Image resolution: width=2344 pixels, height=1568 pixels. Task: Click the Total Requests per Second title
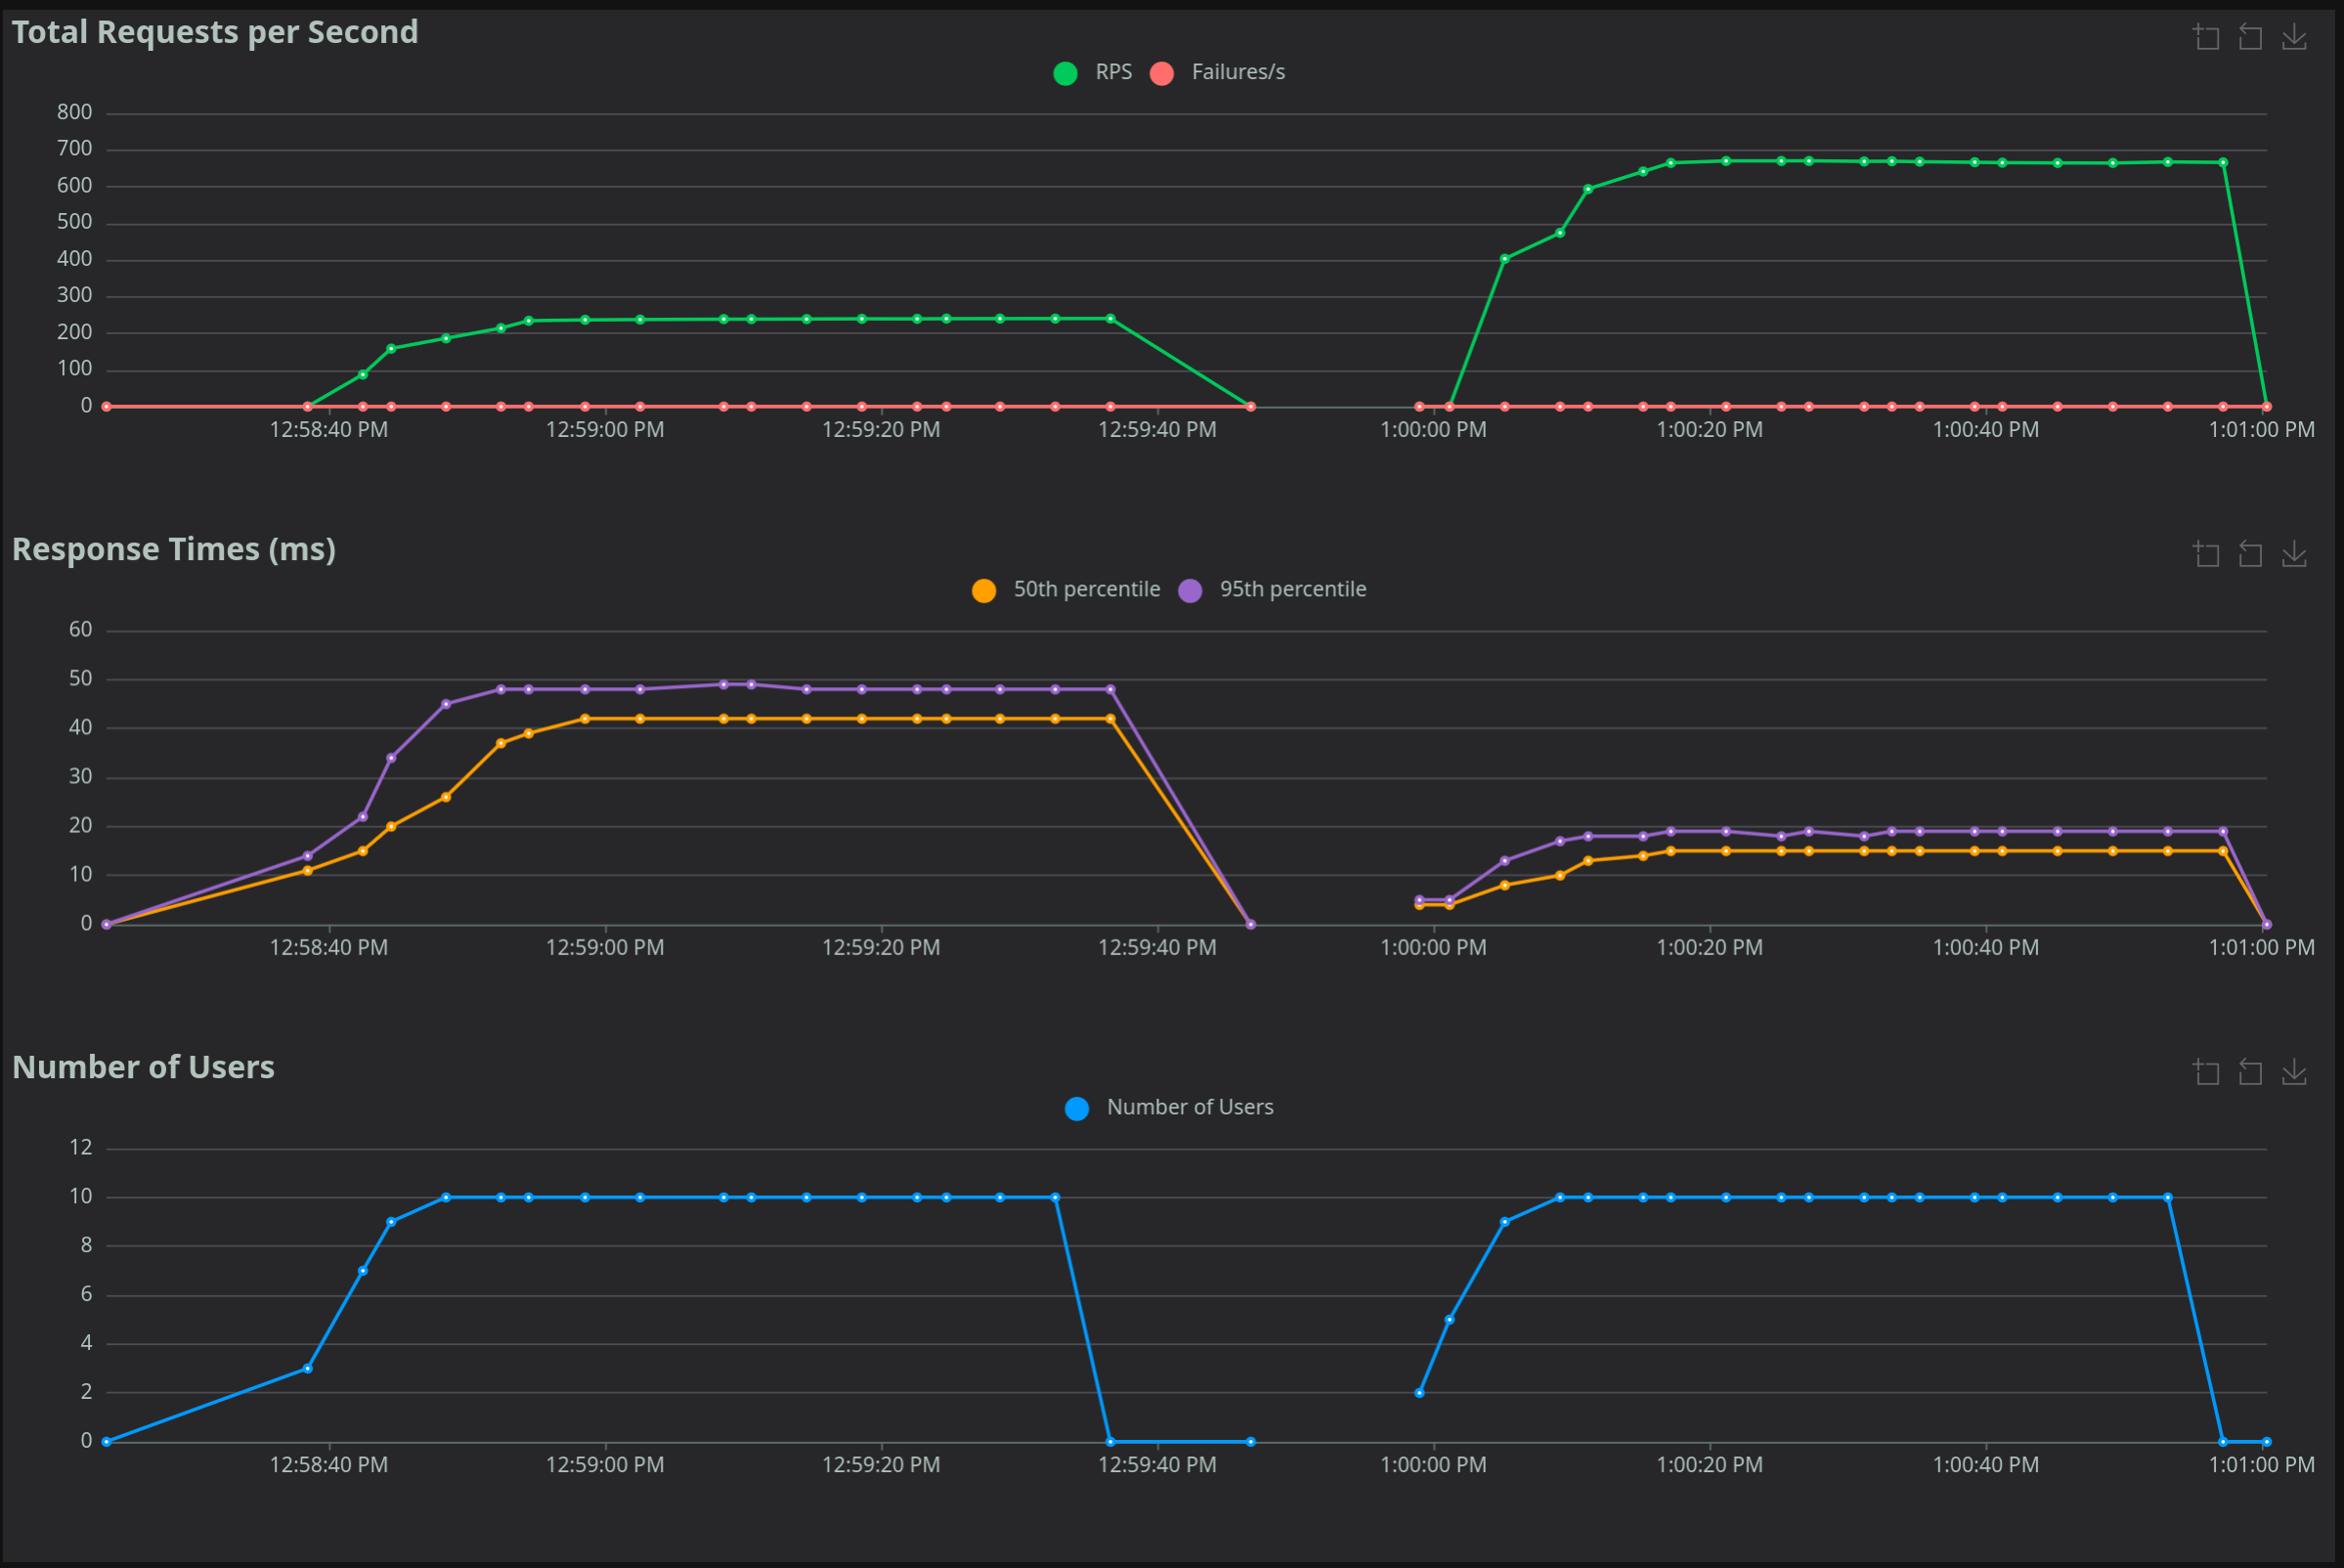(x=215, y=32)
